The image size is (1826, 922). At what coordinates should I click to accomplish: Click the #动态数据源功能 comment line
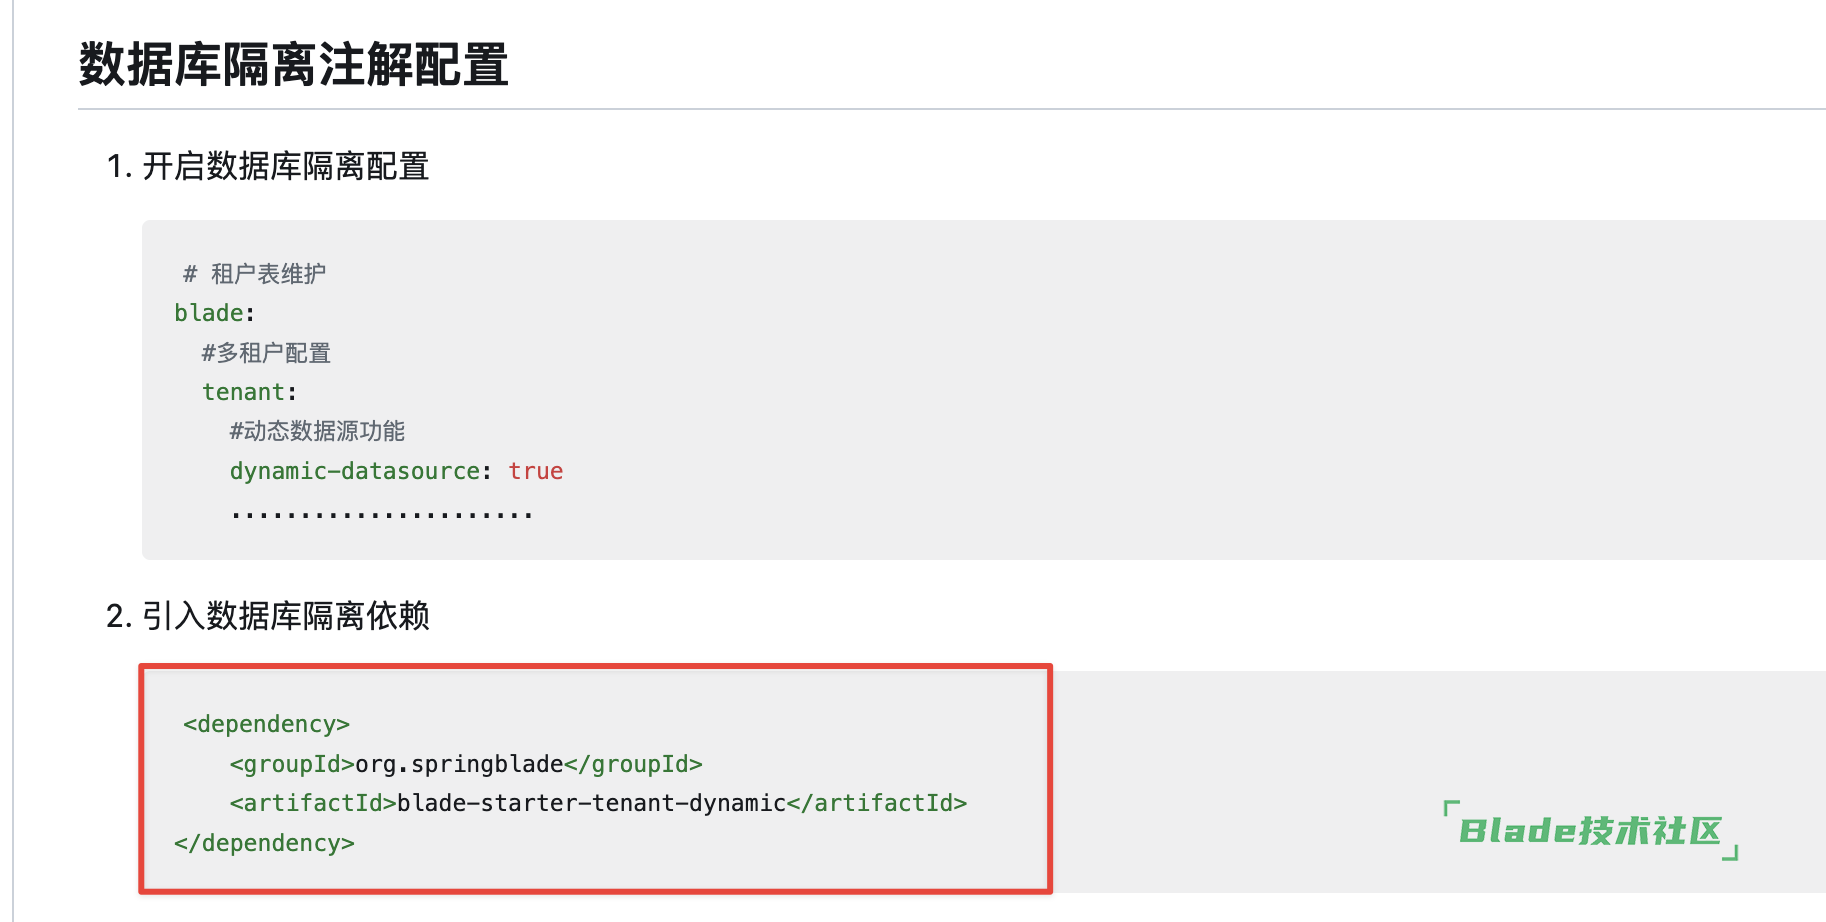click(317, 431)
